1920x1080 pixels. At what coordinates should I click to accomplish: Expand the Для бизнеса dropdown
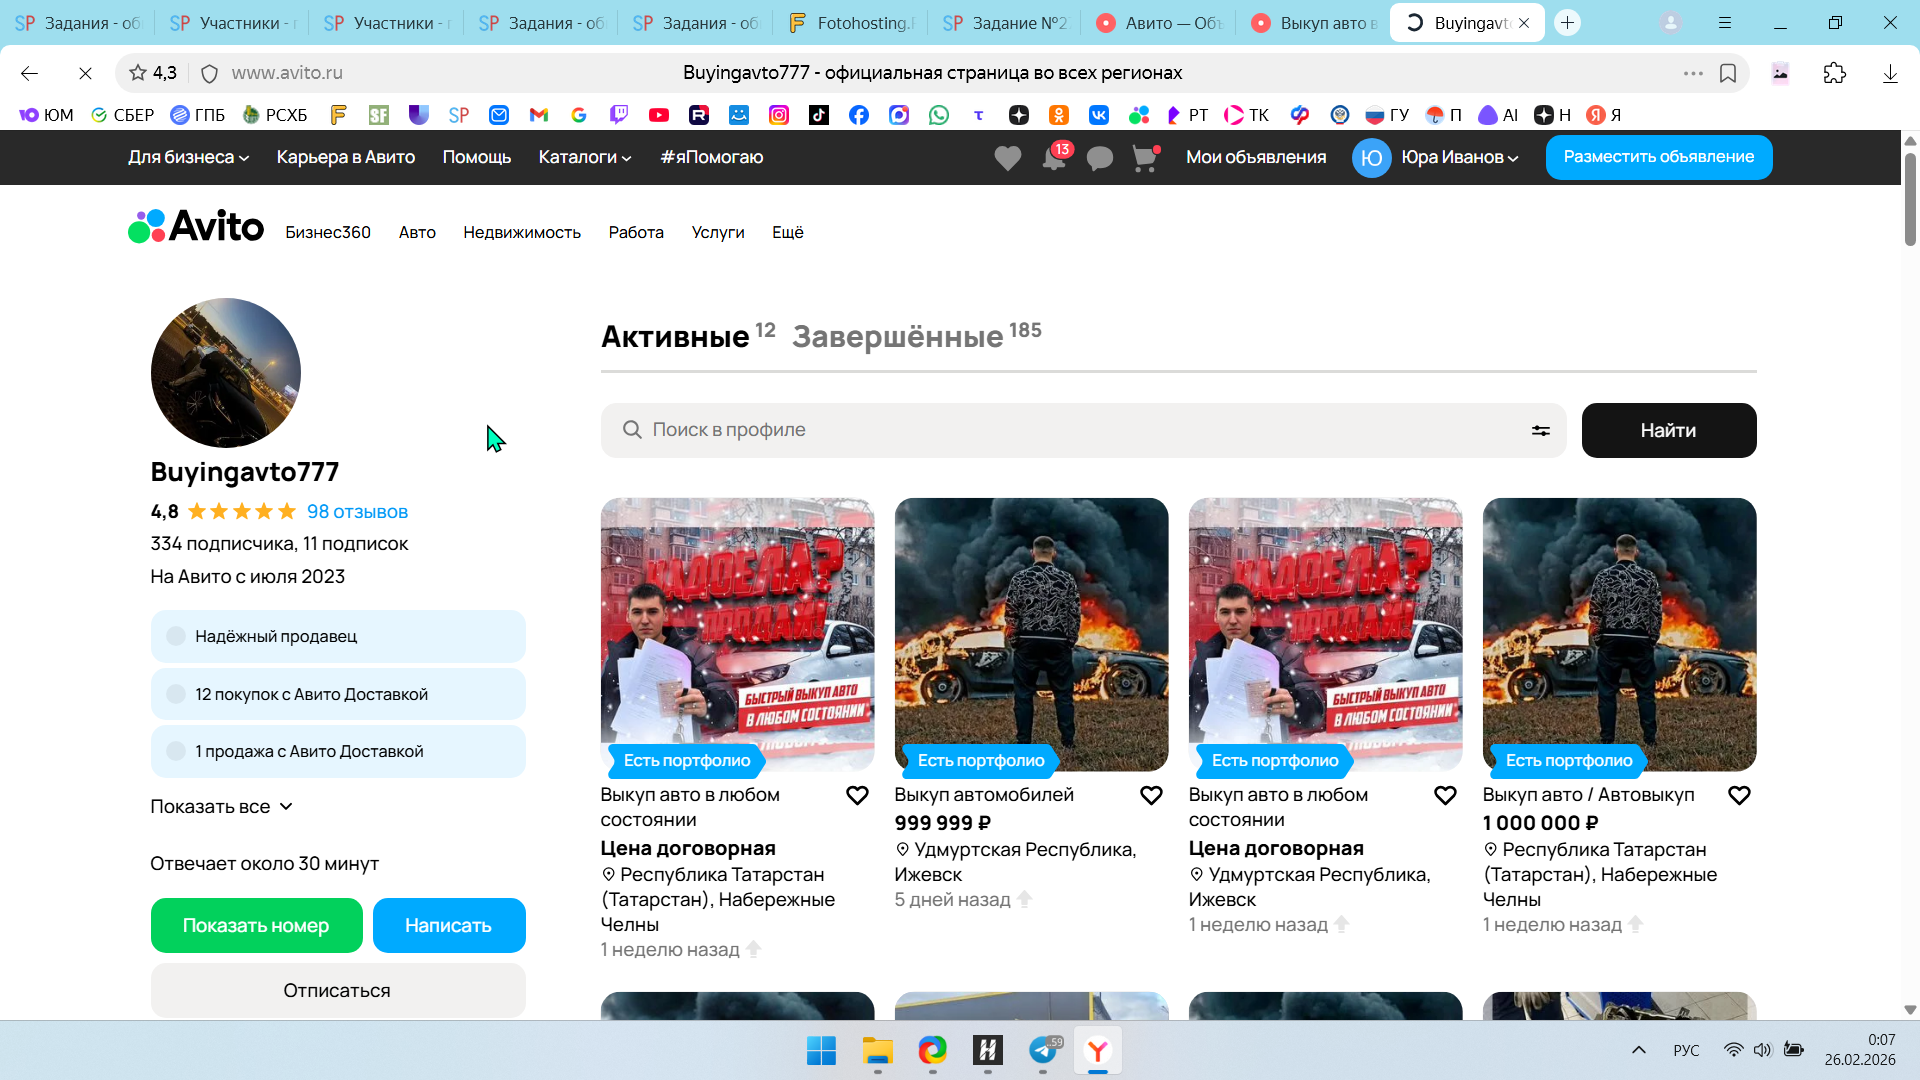(188, 157)
